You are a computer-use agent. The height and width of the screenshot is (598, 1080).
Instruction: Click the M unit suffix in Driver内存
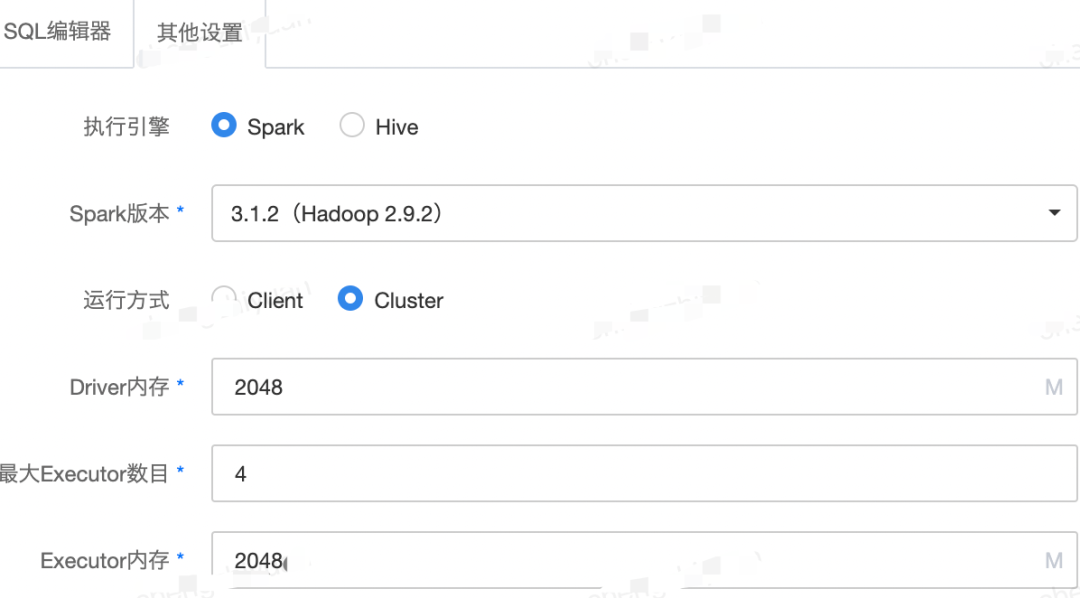(x=1053, y=387)
